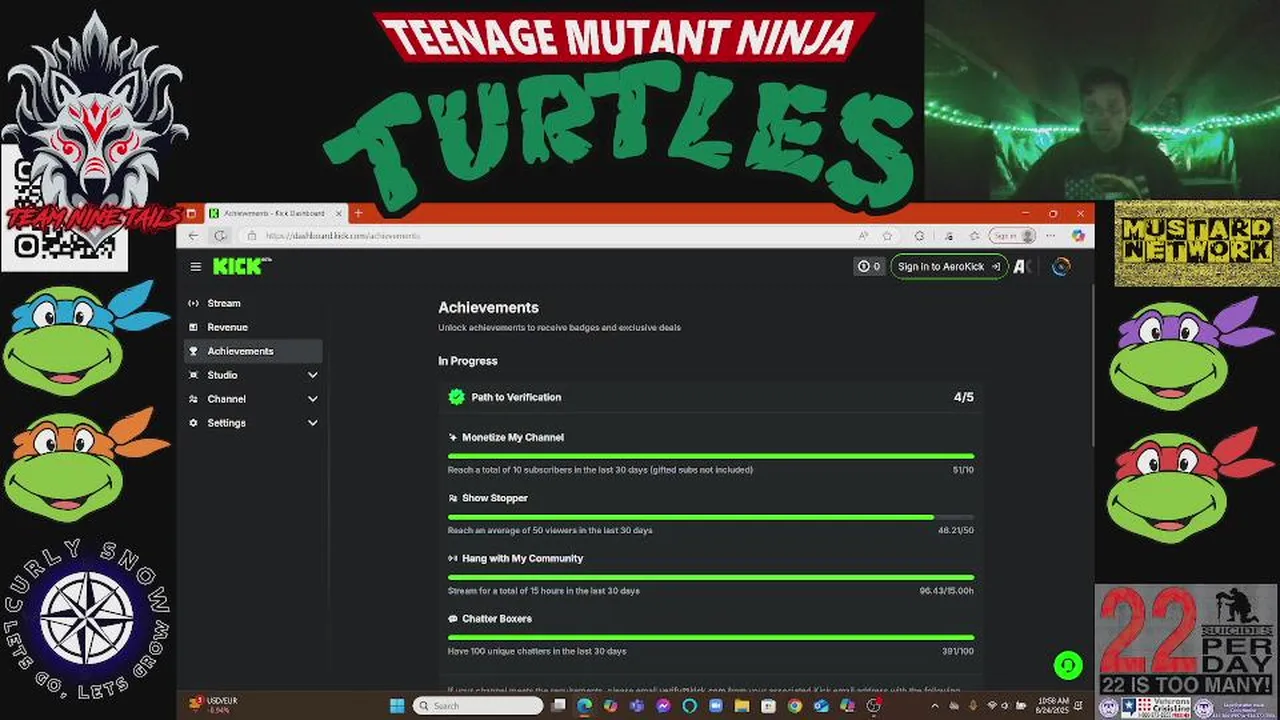Open the Edge Collections icon
Screen dimensions: 1280x720
click(x=975, y=236)
